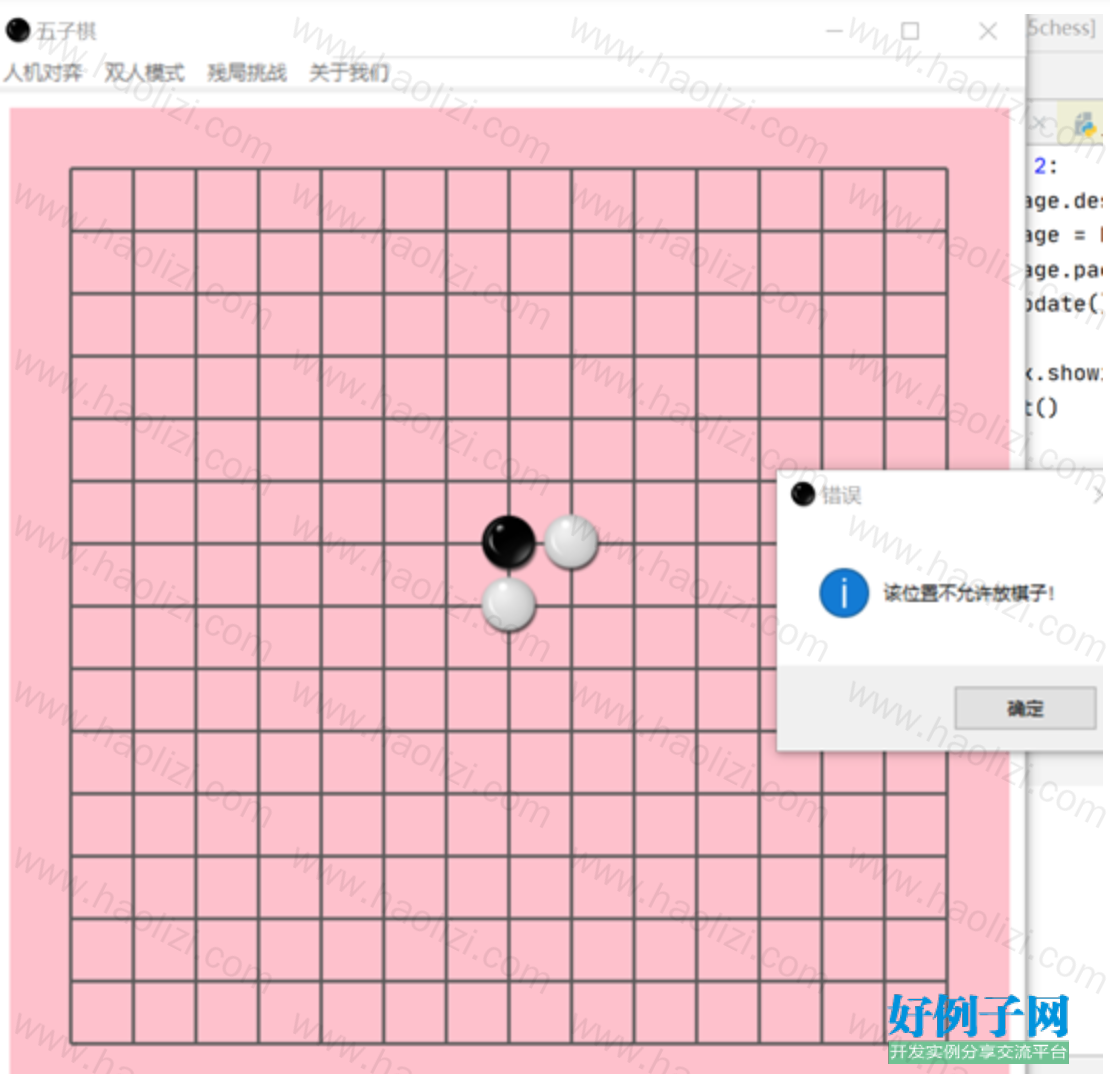Open the 双人模式 menu

pos(145,72)
